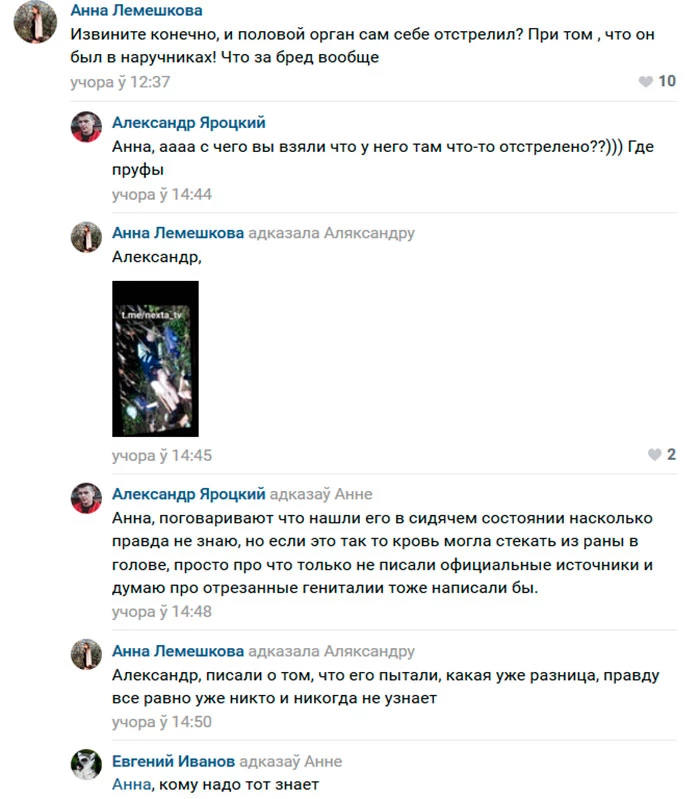Click the 'адказаў Анне' reference by Александр Яроцкий

tap(321, 494)
